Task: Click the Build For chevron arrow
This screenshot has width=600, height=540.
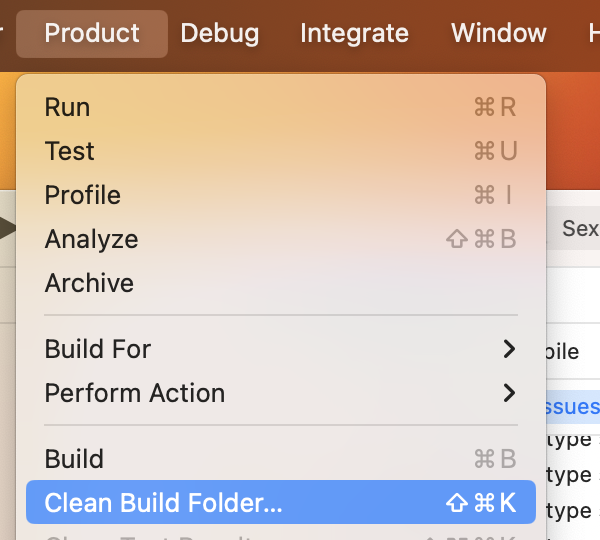Action: (x=509, y=349)
